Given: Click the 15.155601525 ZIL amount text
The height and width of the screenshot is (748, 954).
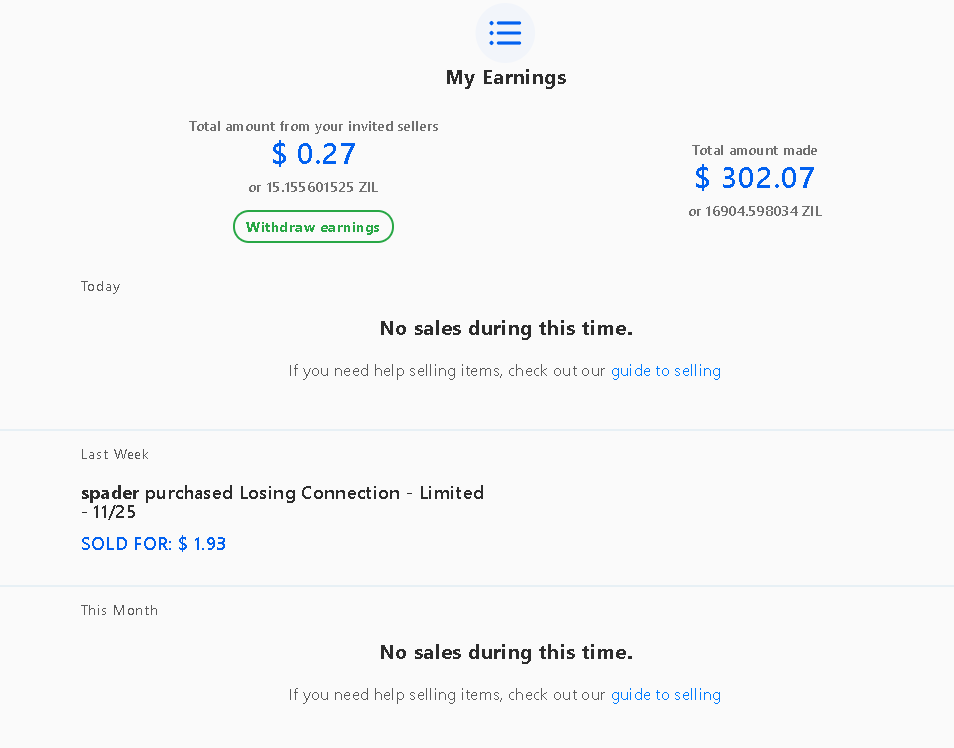Looking at the screenshot, I should 322,187.
